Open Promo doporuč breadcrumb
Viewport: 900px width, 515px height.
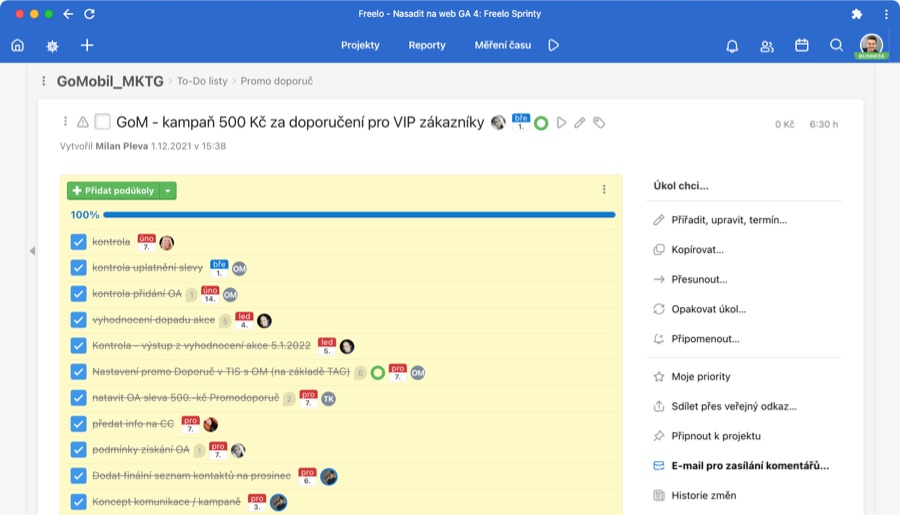pyautogui.click(x=277, y=81)
